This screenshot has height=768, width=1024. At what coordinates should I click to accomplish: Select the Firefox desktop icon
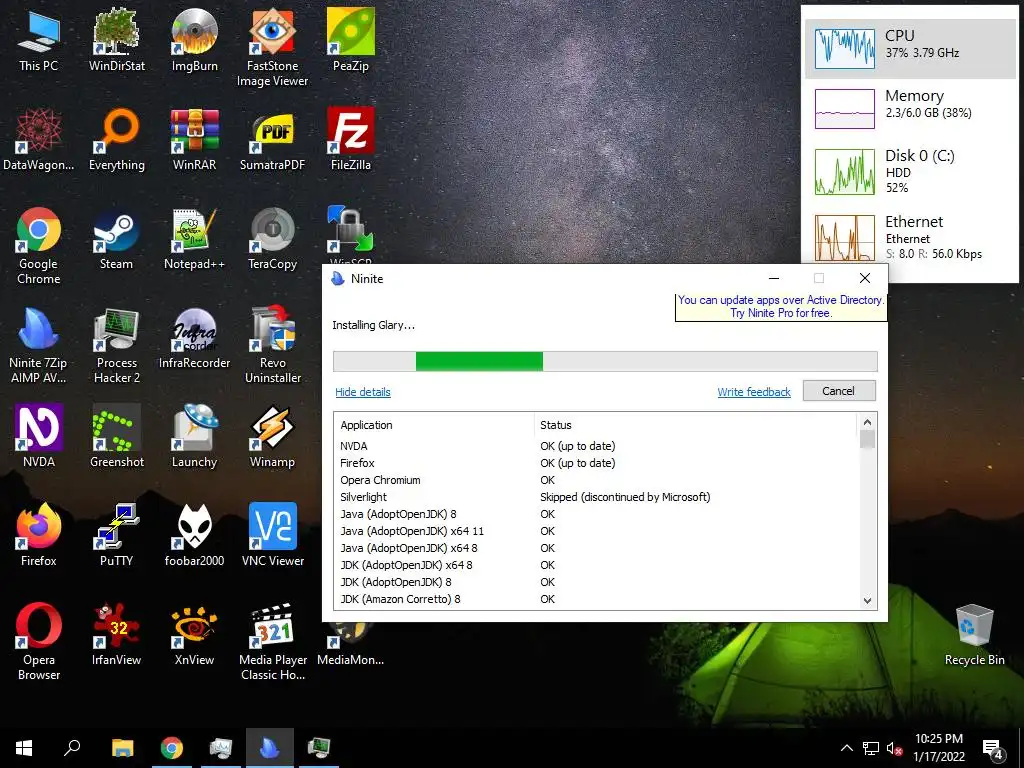39,536
